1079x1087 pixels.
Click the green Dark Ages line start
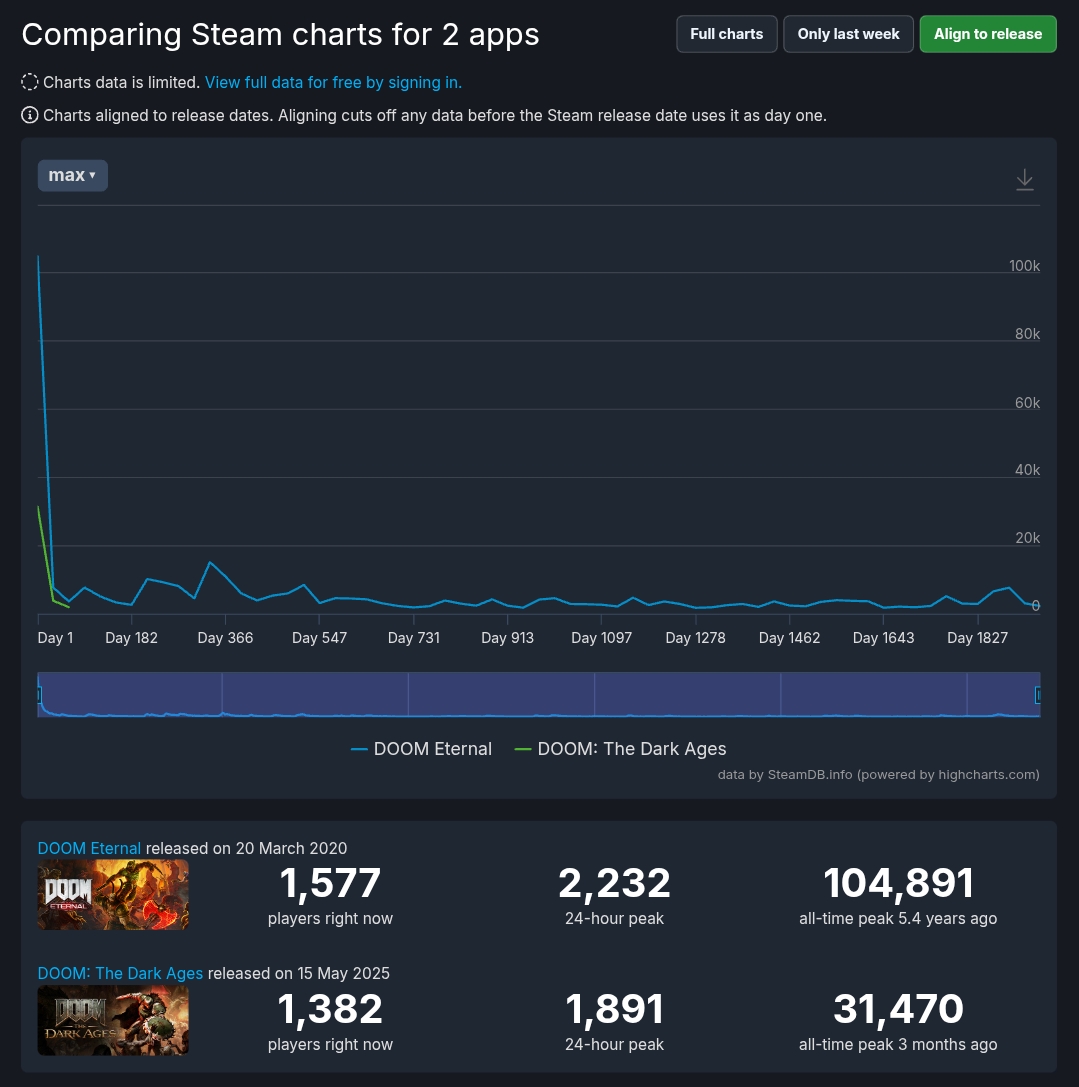(x=38, y=507)
